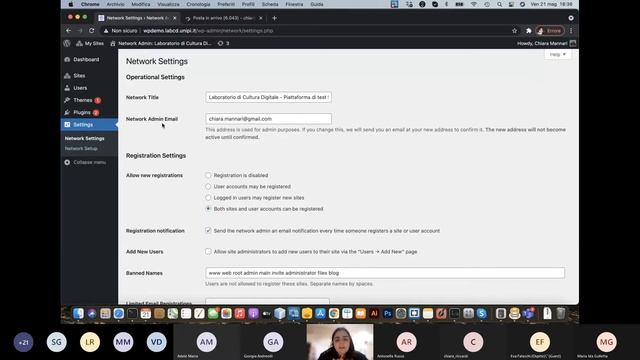The image size is (640, 360).
Task: Launch Photoshop from the Dock
Action: (x=387, y=313)
